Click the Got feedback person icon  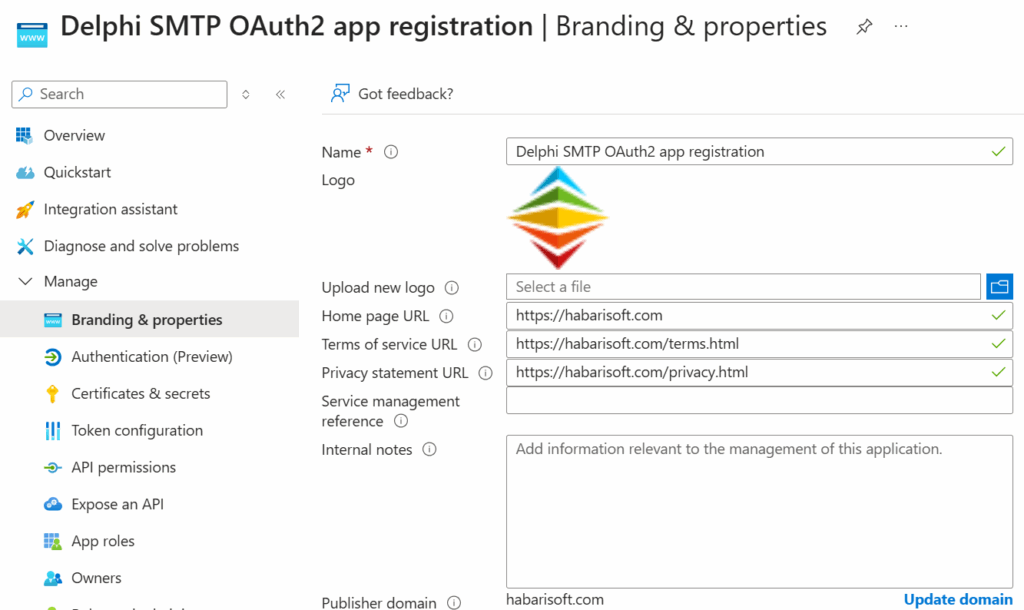pos(340,94)
